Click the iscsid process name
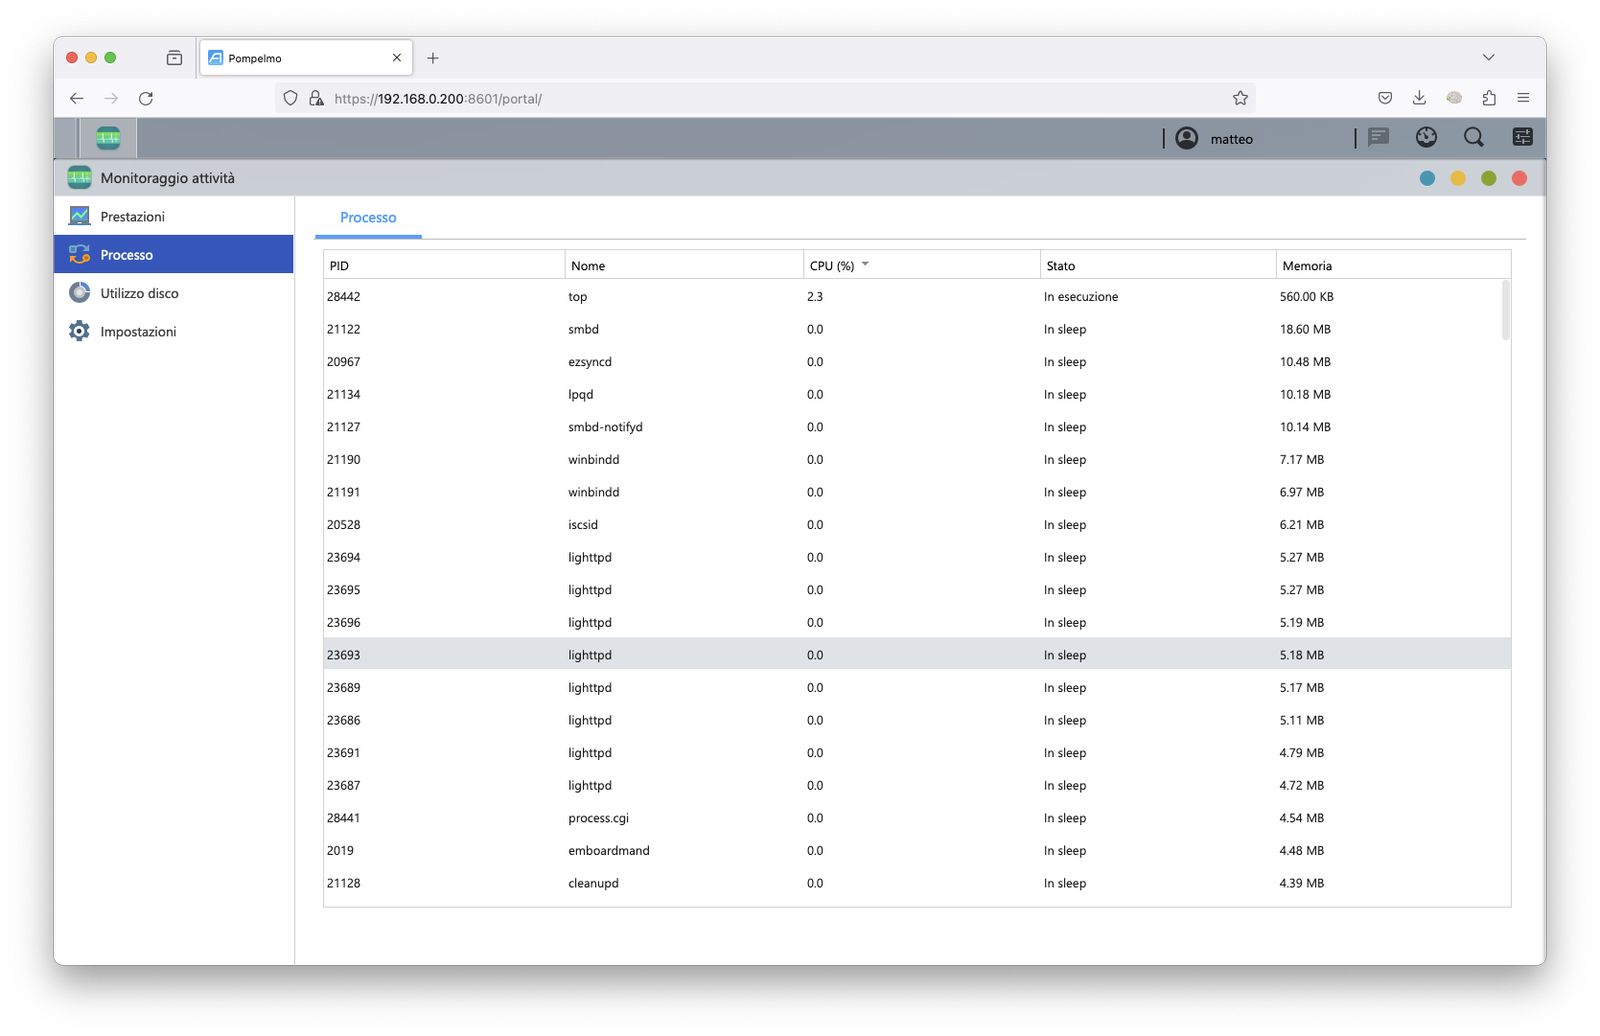Viewport: 1600px width, 1036px height. tap(583, 525)
